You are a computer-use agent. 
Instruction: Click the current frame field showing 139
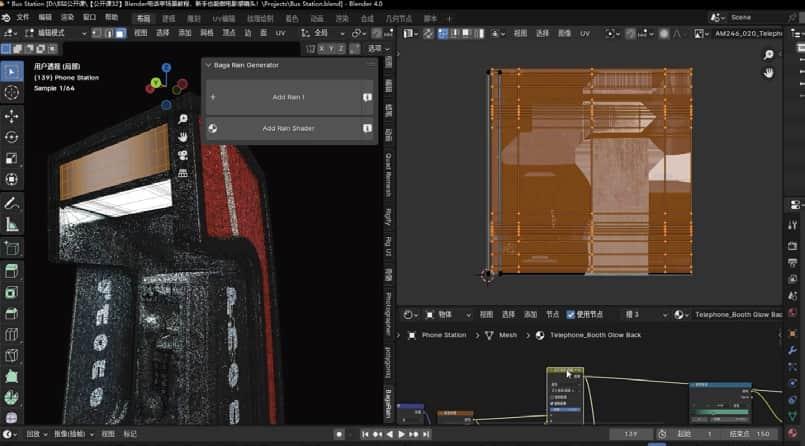click(x=631, y=434)
